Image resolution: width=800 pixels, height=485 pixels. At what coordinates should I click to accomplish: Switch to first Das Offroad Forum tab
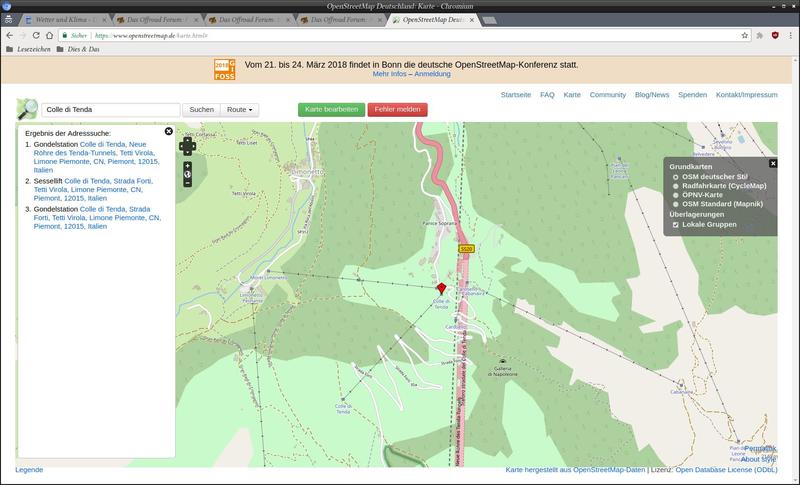click(x=157, y=20)
